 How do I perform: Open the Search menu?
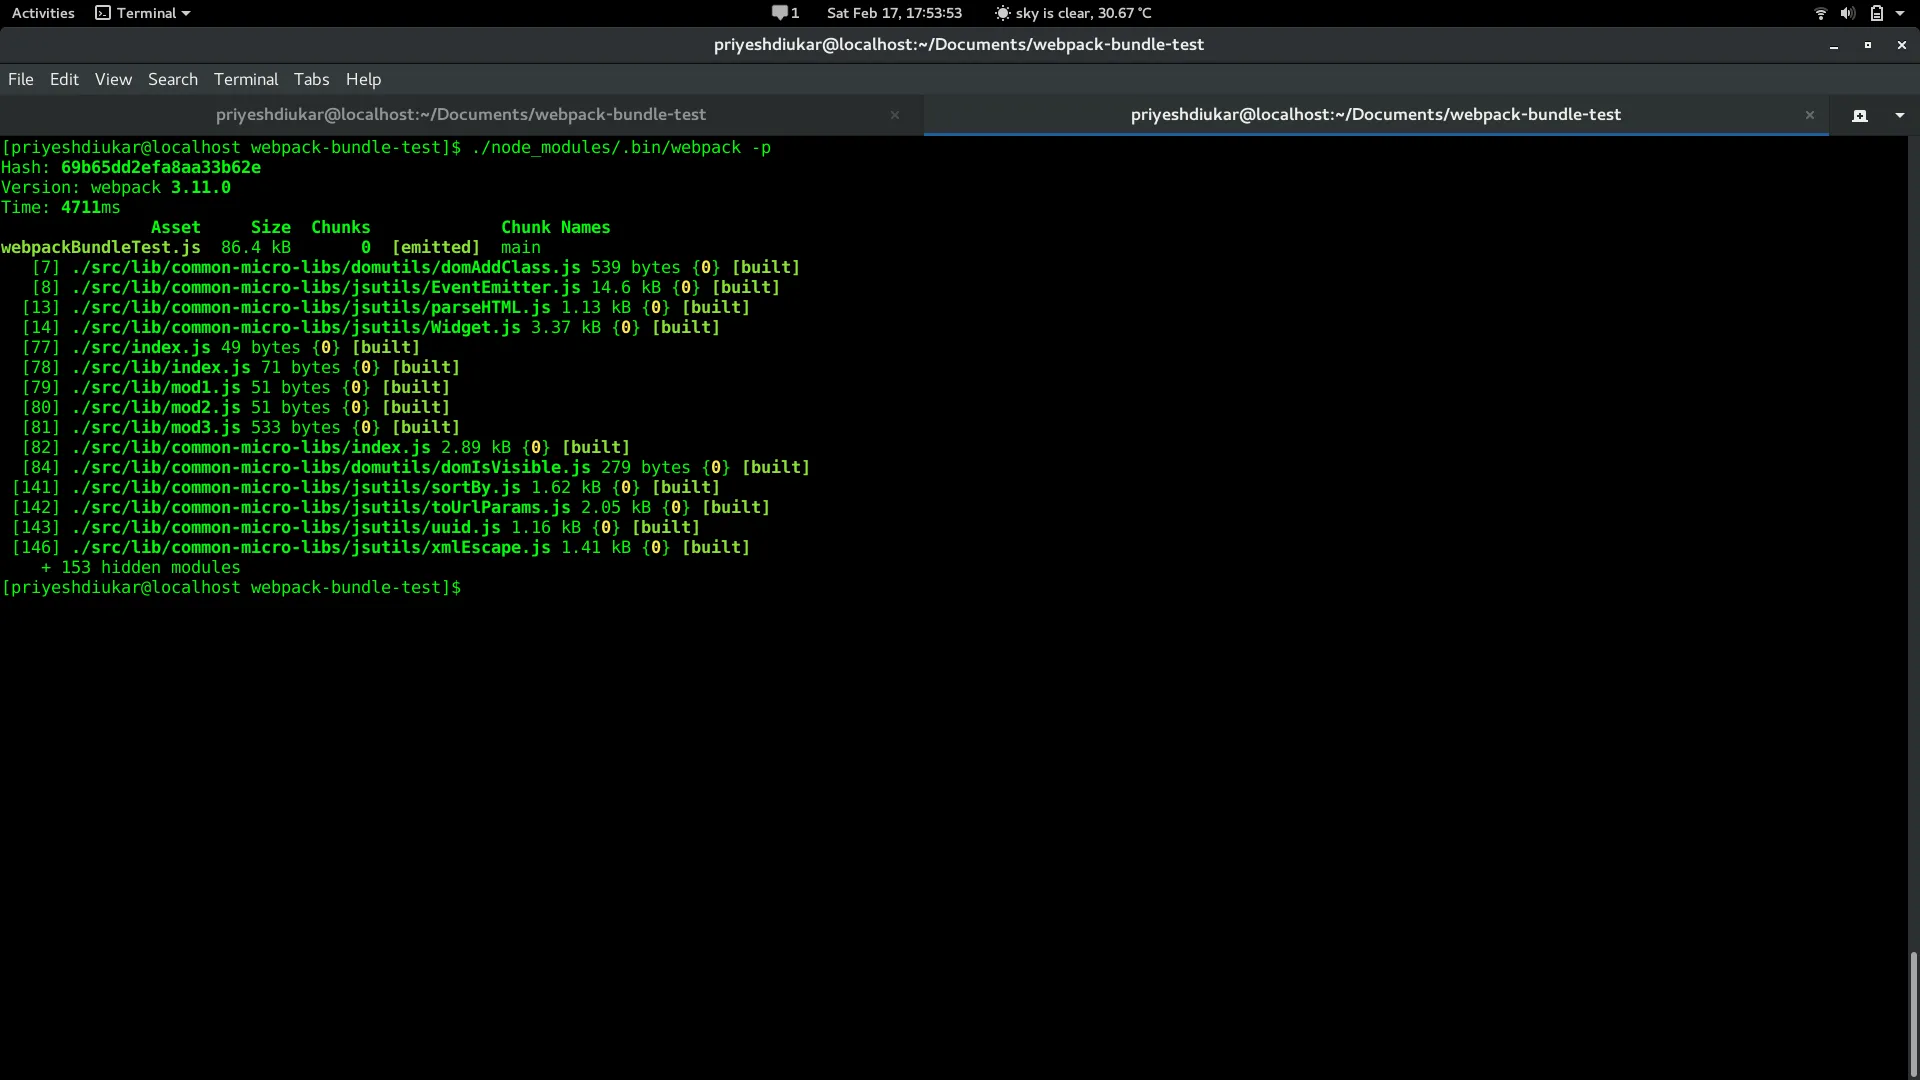coord(172,79)
